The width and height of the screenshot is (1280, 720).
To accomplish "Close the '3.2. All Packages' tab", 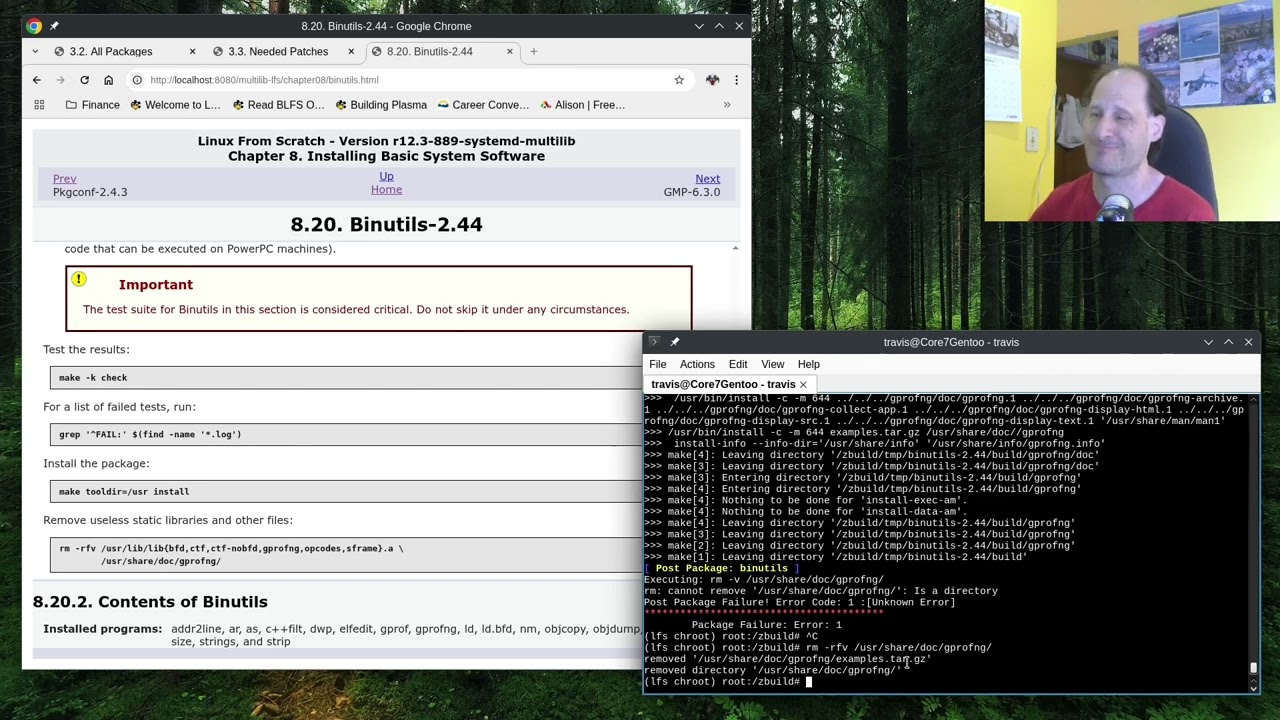I will click(x=192, y=51).
